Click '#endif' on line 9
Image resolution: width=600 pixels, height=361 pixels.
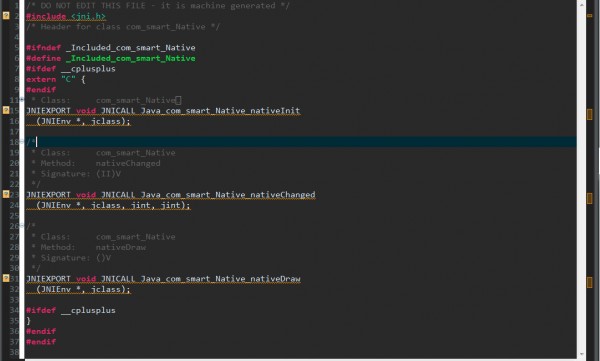(41, 90)
